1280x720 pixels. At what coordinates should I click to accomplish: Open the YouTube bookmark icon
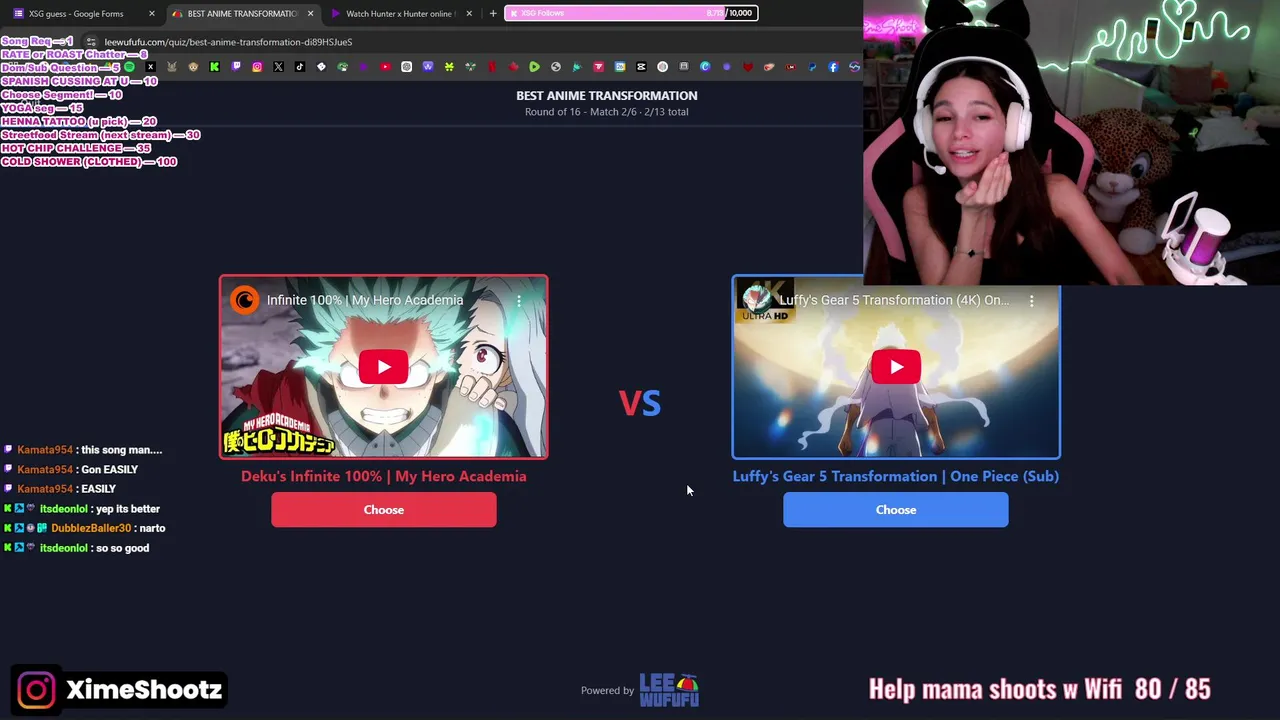(x=385, y=67)
